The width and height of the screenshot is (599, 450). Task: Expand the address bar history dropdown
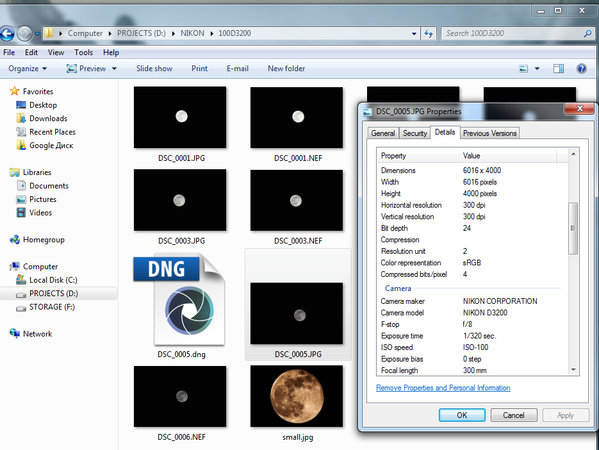(x=414, y=34)
